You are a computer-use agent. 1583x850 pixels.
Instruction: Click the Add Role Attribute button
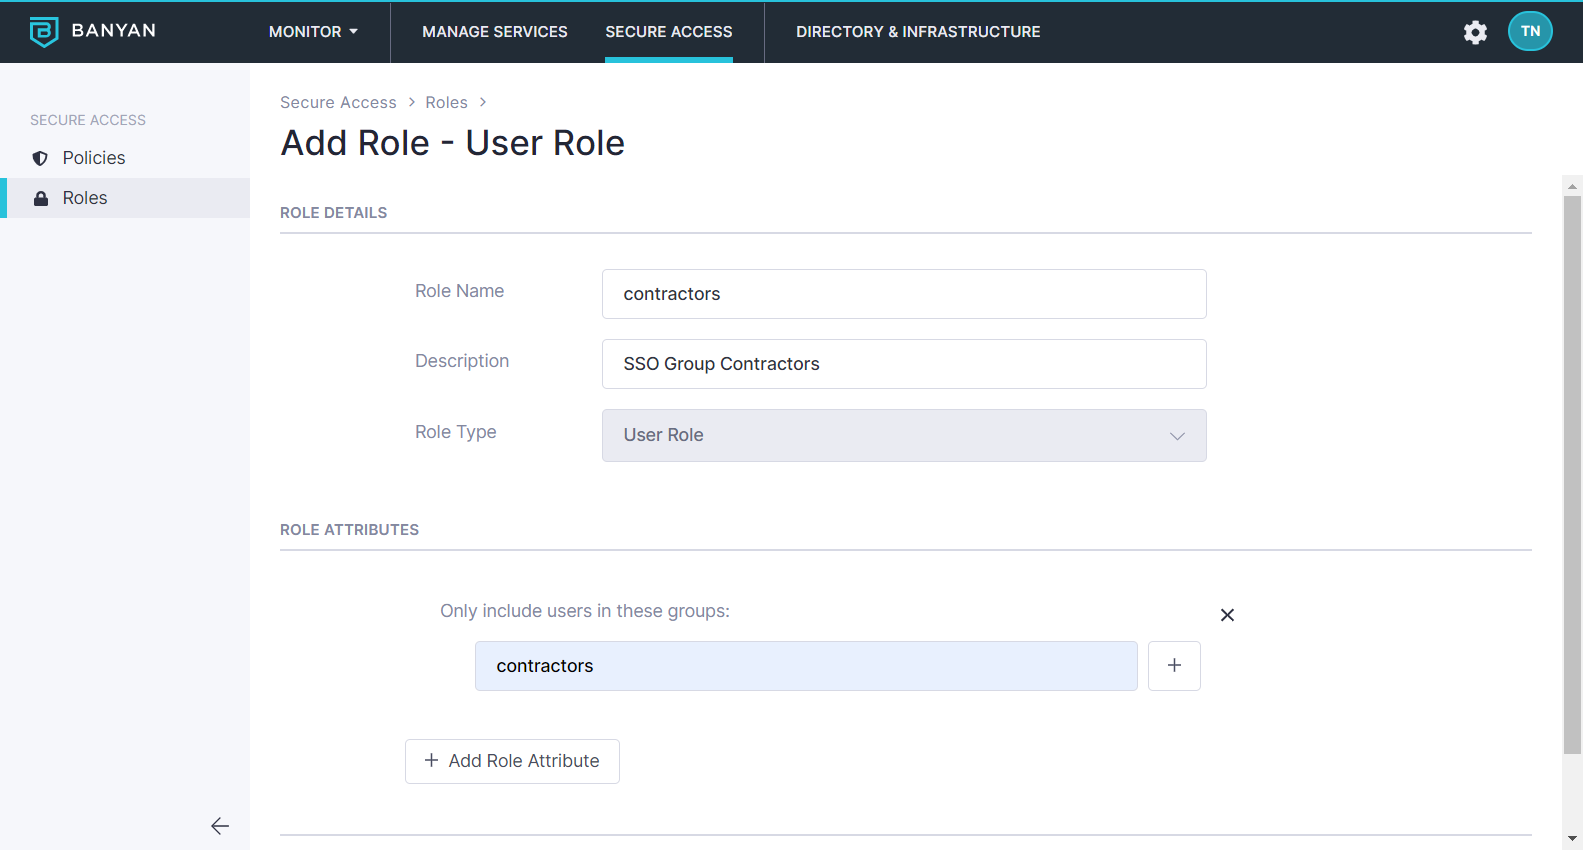pos(512,761)
